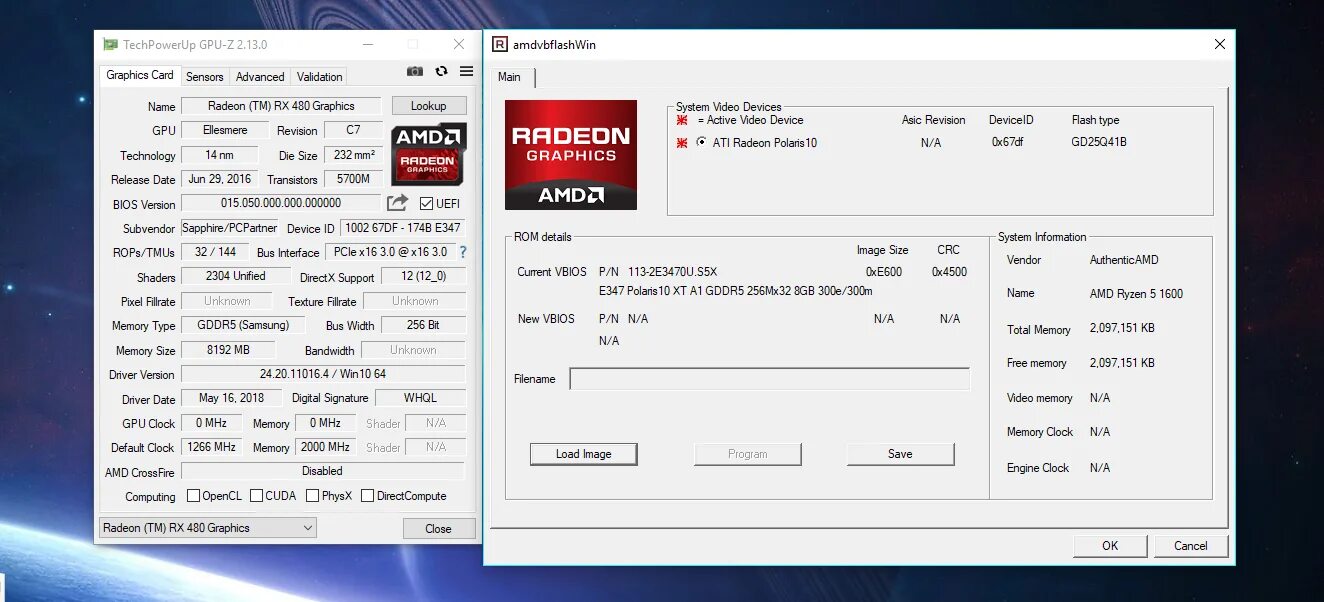1324x602 pixels.
Task: Close the amdvbflashWin window
Action: point(1219,44)
